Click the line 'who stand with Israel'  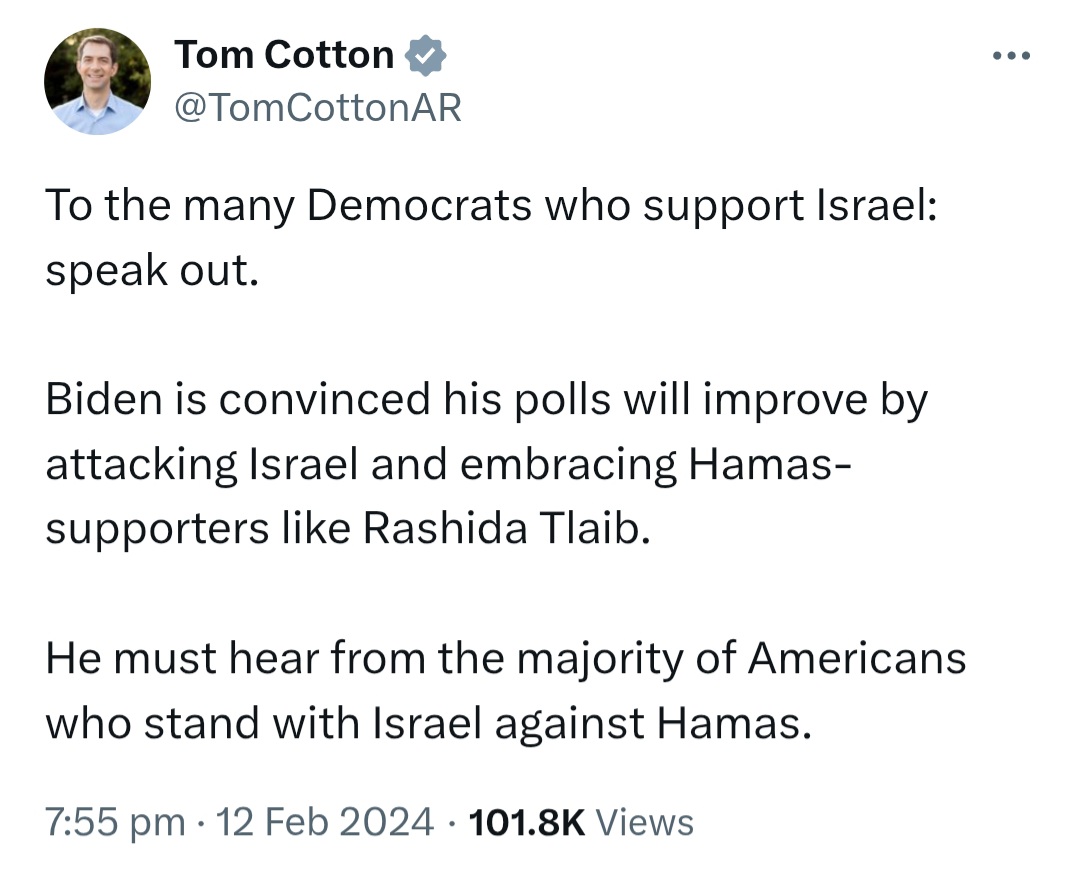[428, 723]
